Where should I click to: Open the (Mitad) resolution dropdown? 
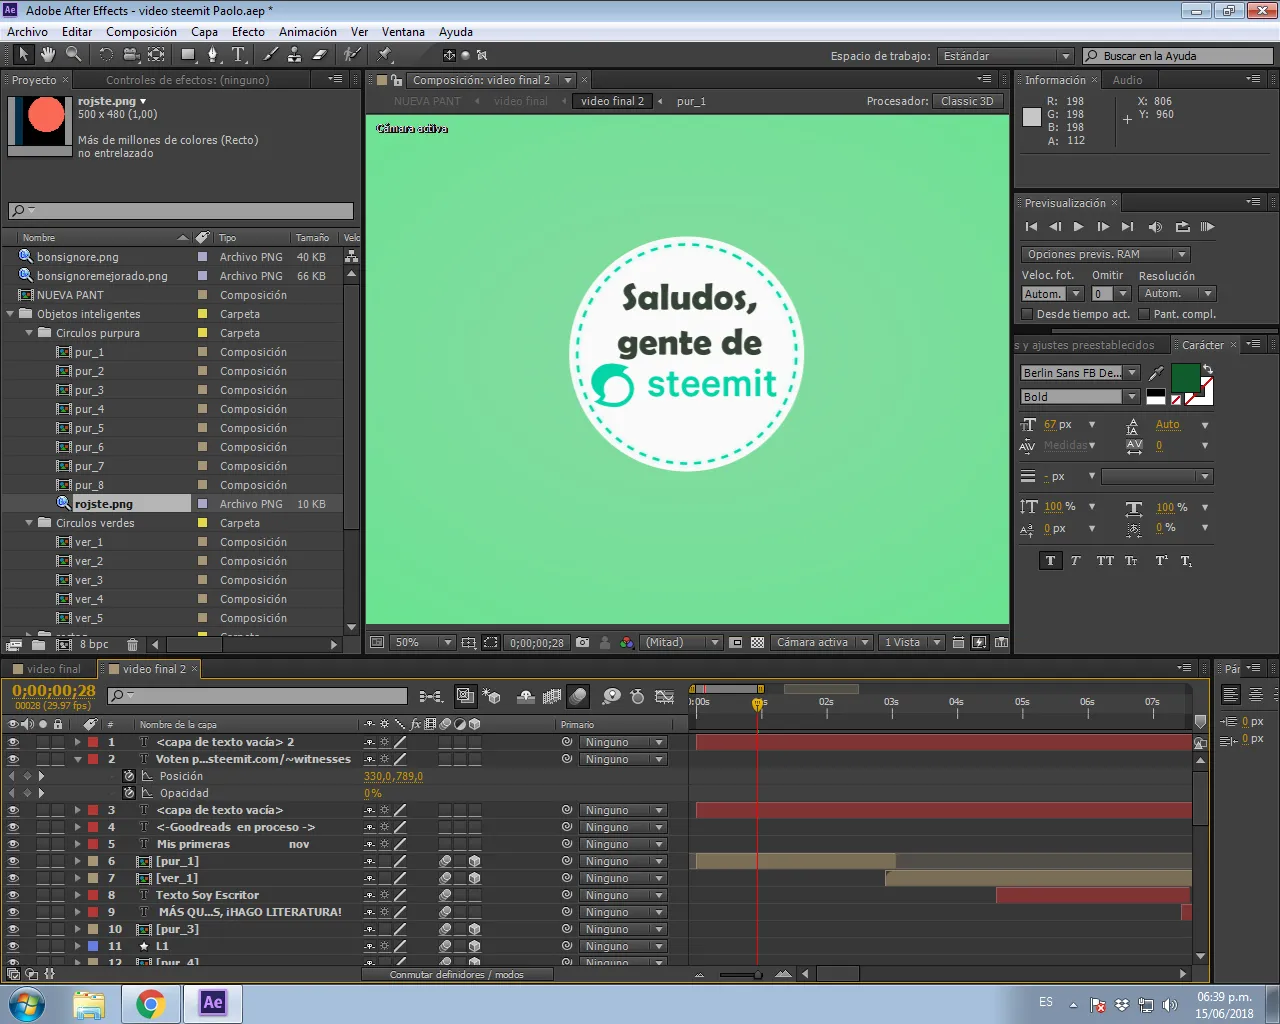click(x=681, y=642)
